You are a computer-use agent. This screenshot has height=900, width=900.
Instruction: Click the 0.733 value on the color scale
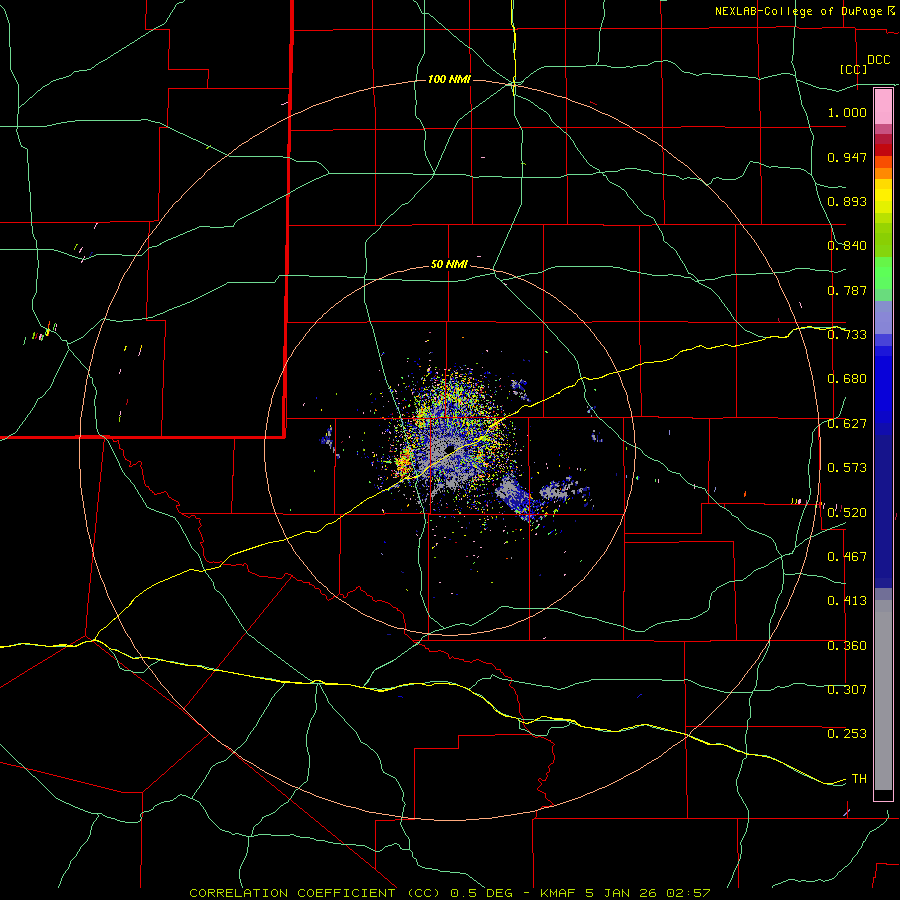tap(847, 335)
